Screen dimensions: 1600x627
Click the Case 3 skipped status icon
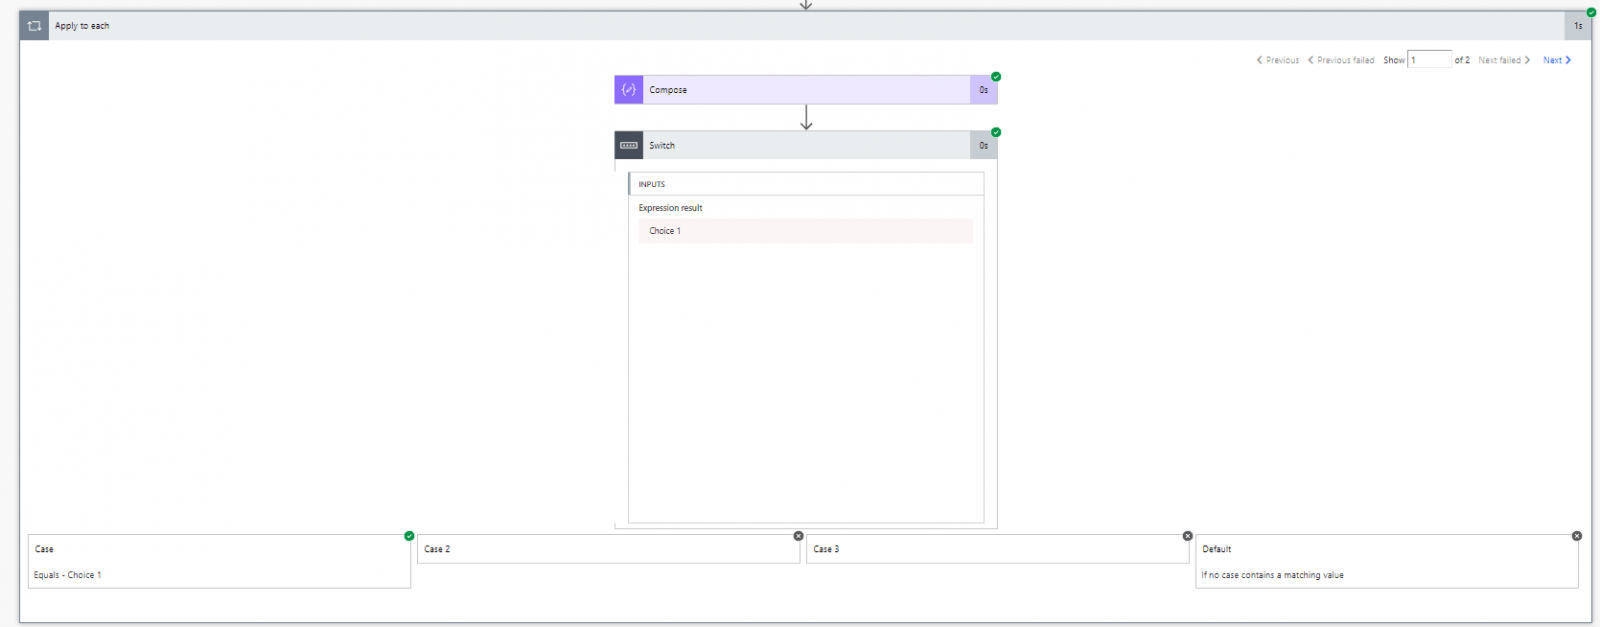[1188, 536]
